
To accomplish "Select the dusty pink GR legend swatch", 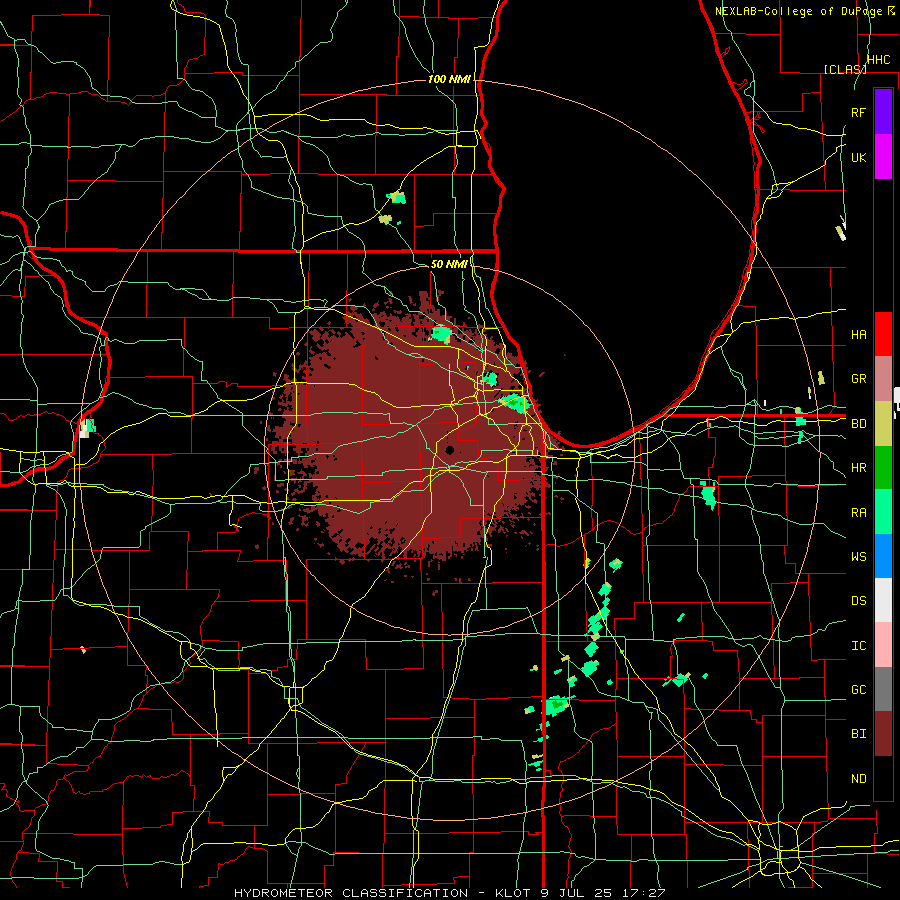I will pos(883,378).
